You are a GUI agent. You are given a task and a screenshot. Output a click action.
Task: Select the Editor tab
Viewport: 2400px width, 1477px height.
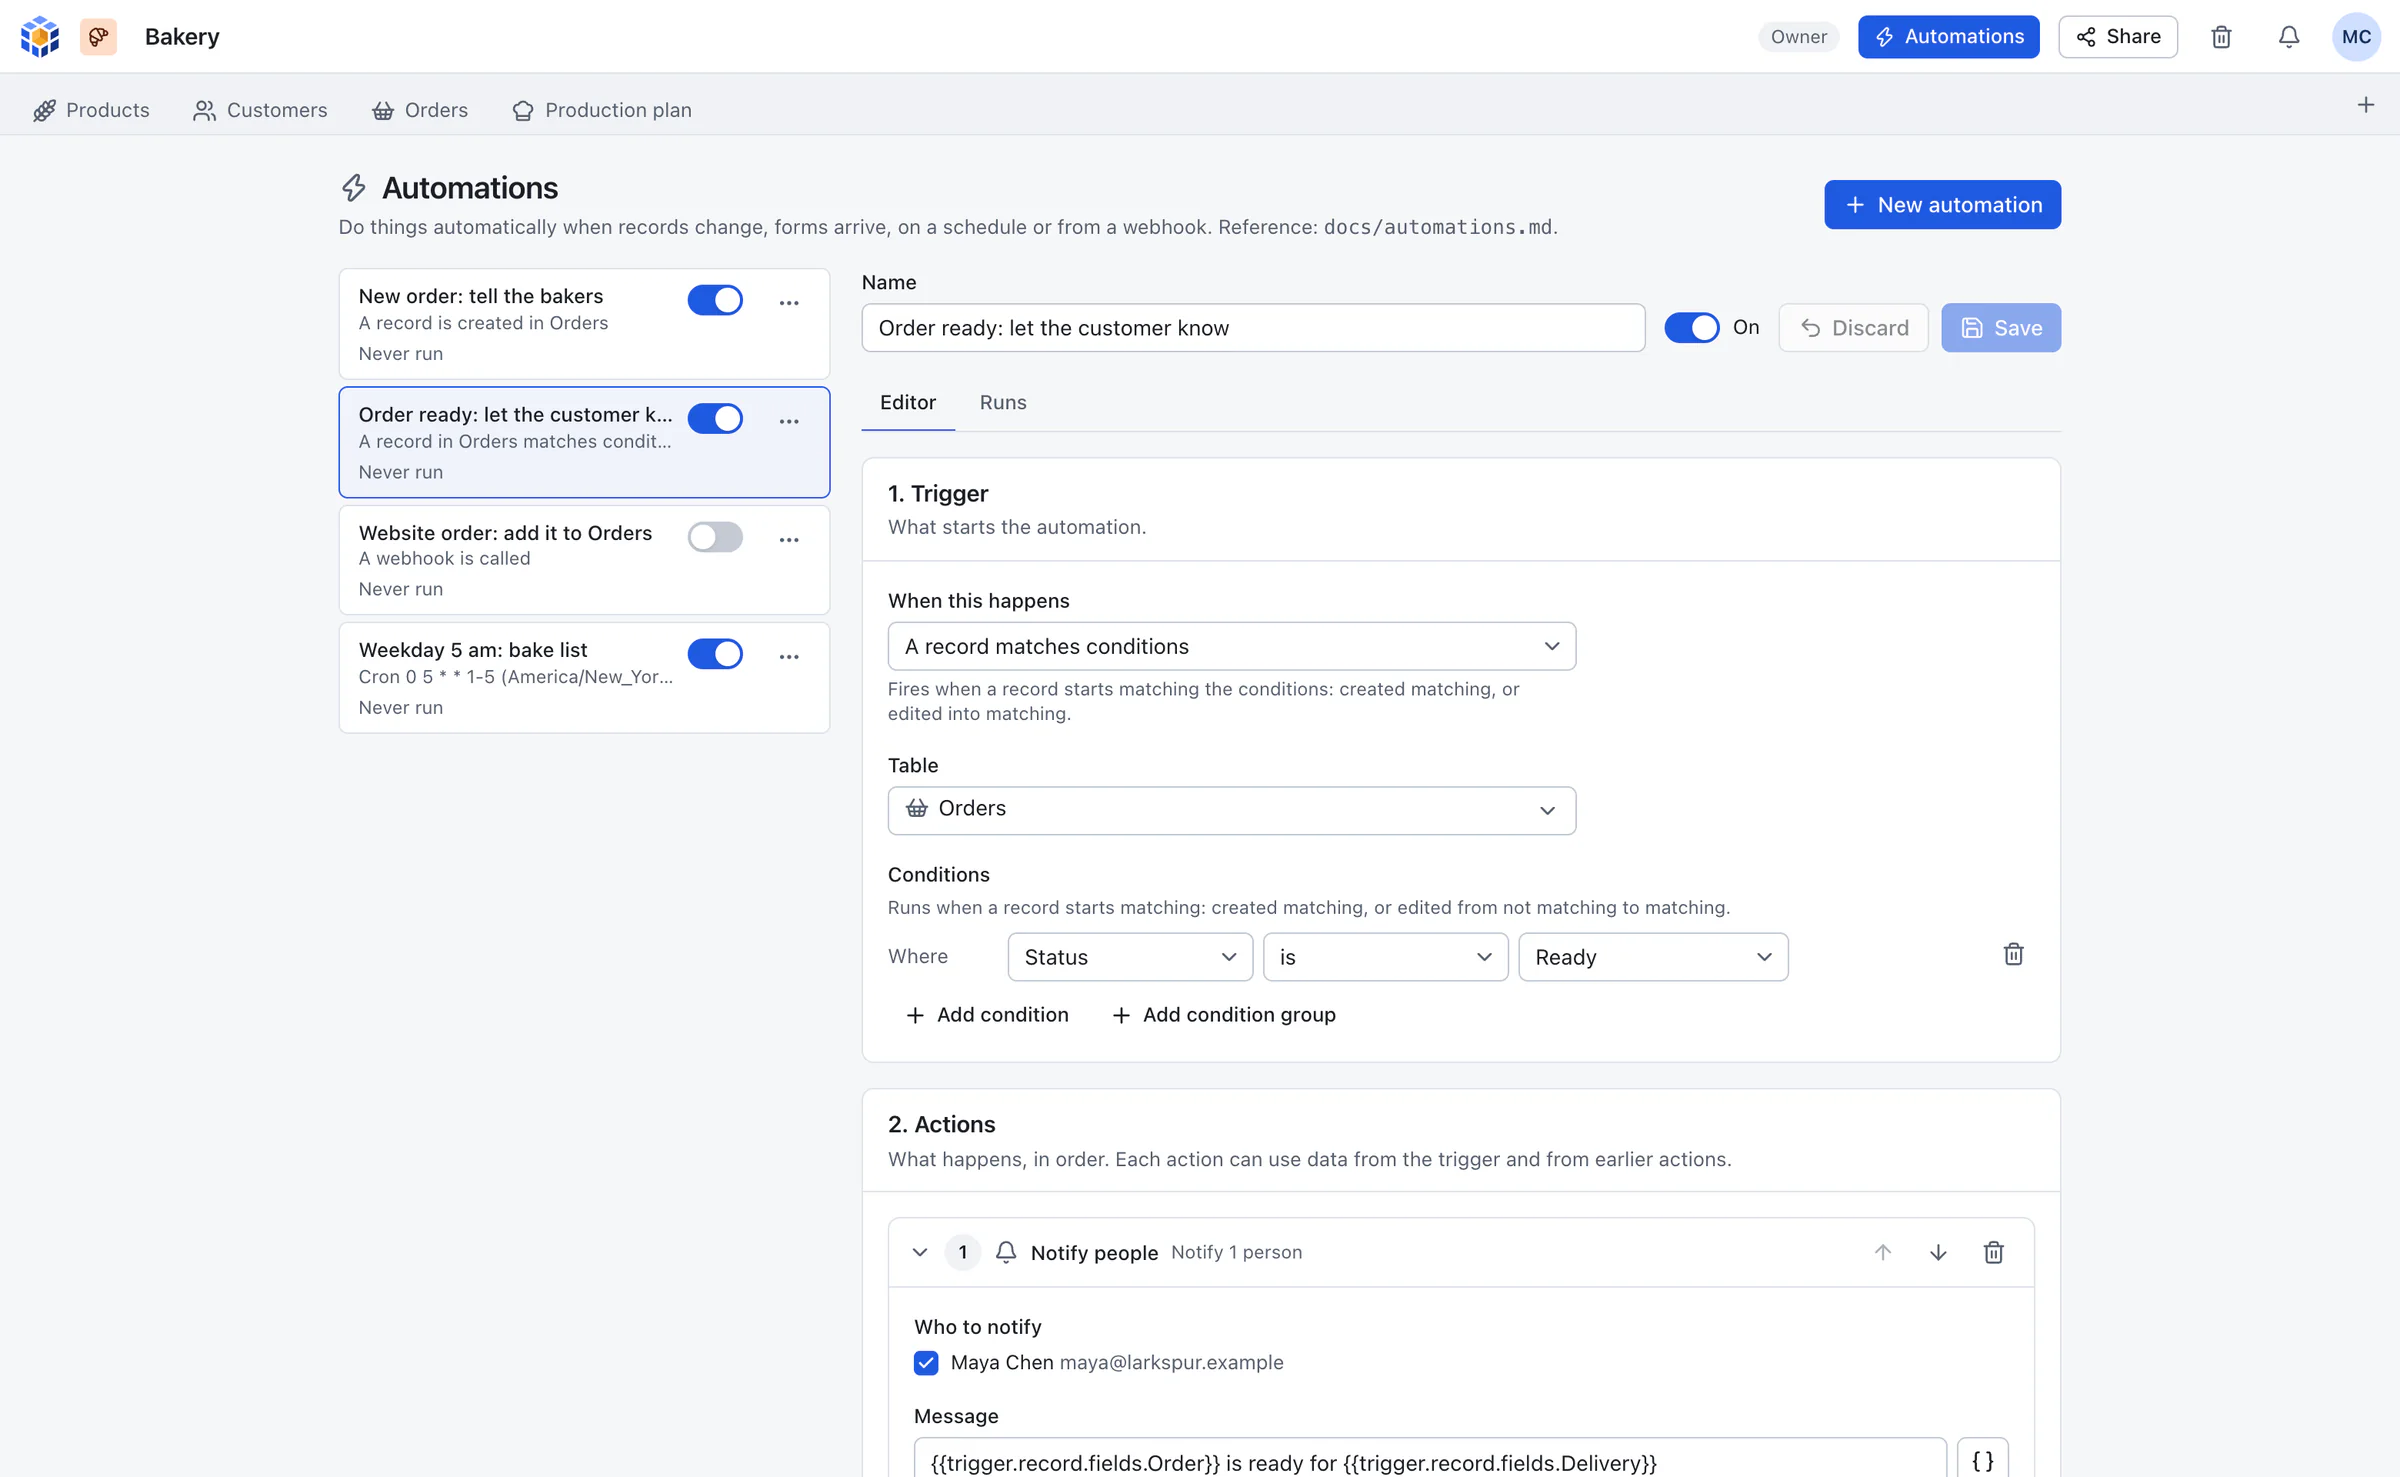[x=908, y=402]
